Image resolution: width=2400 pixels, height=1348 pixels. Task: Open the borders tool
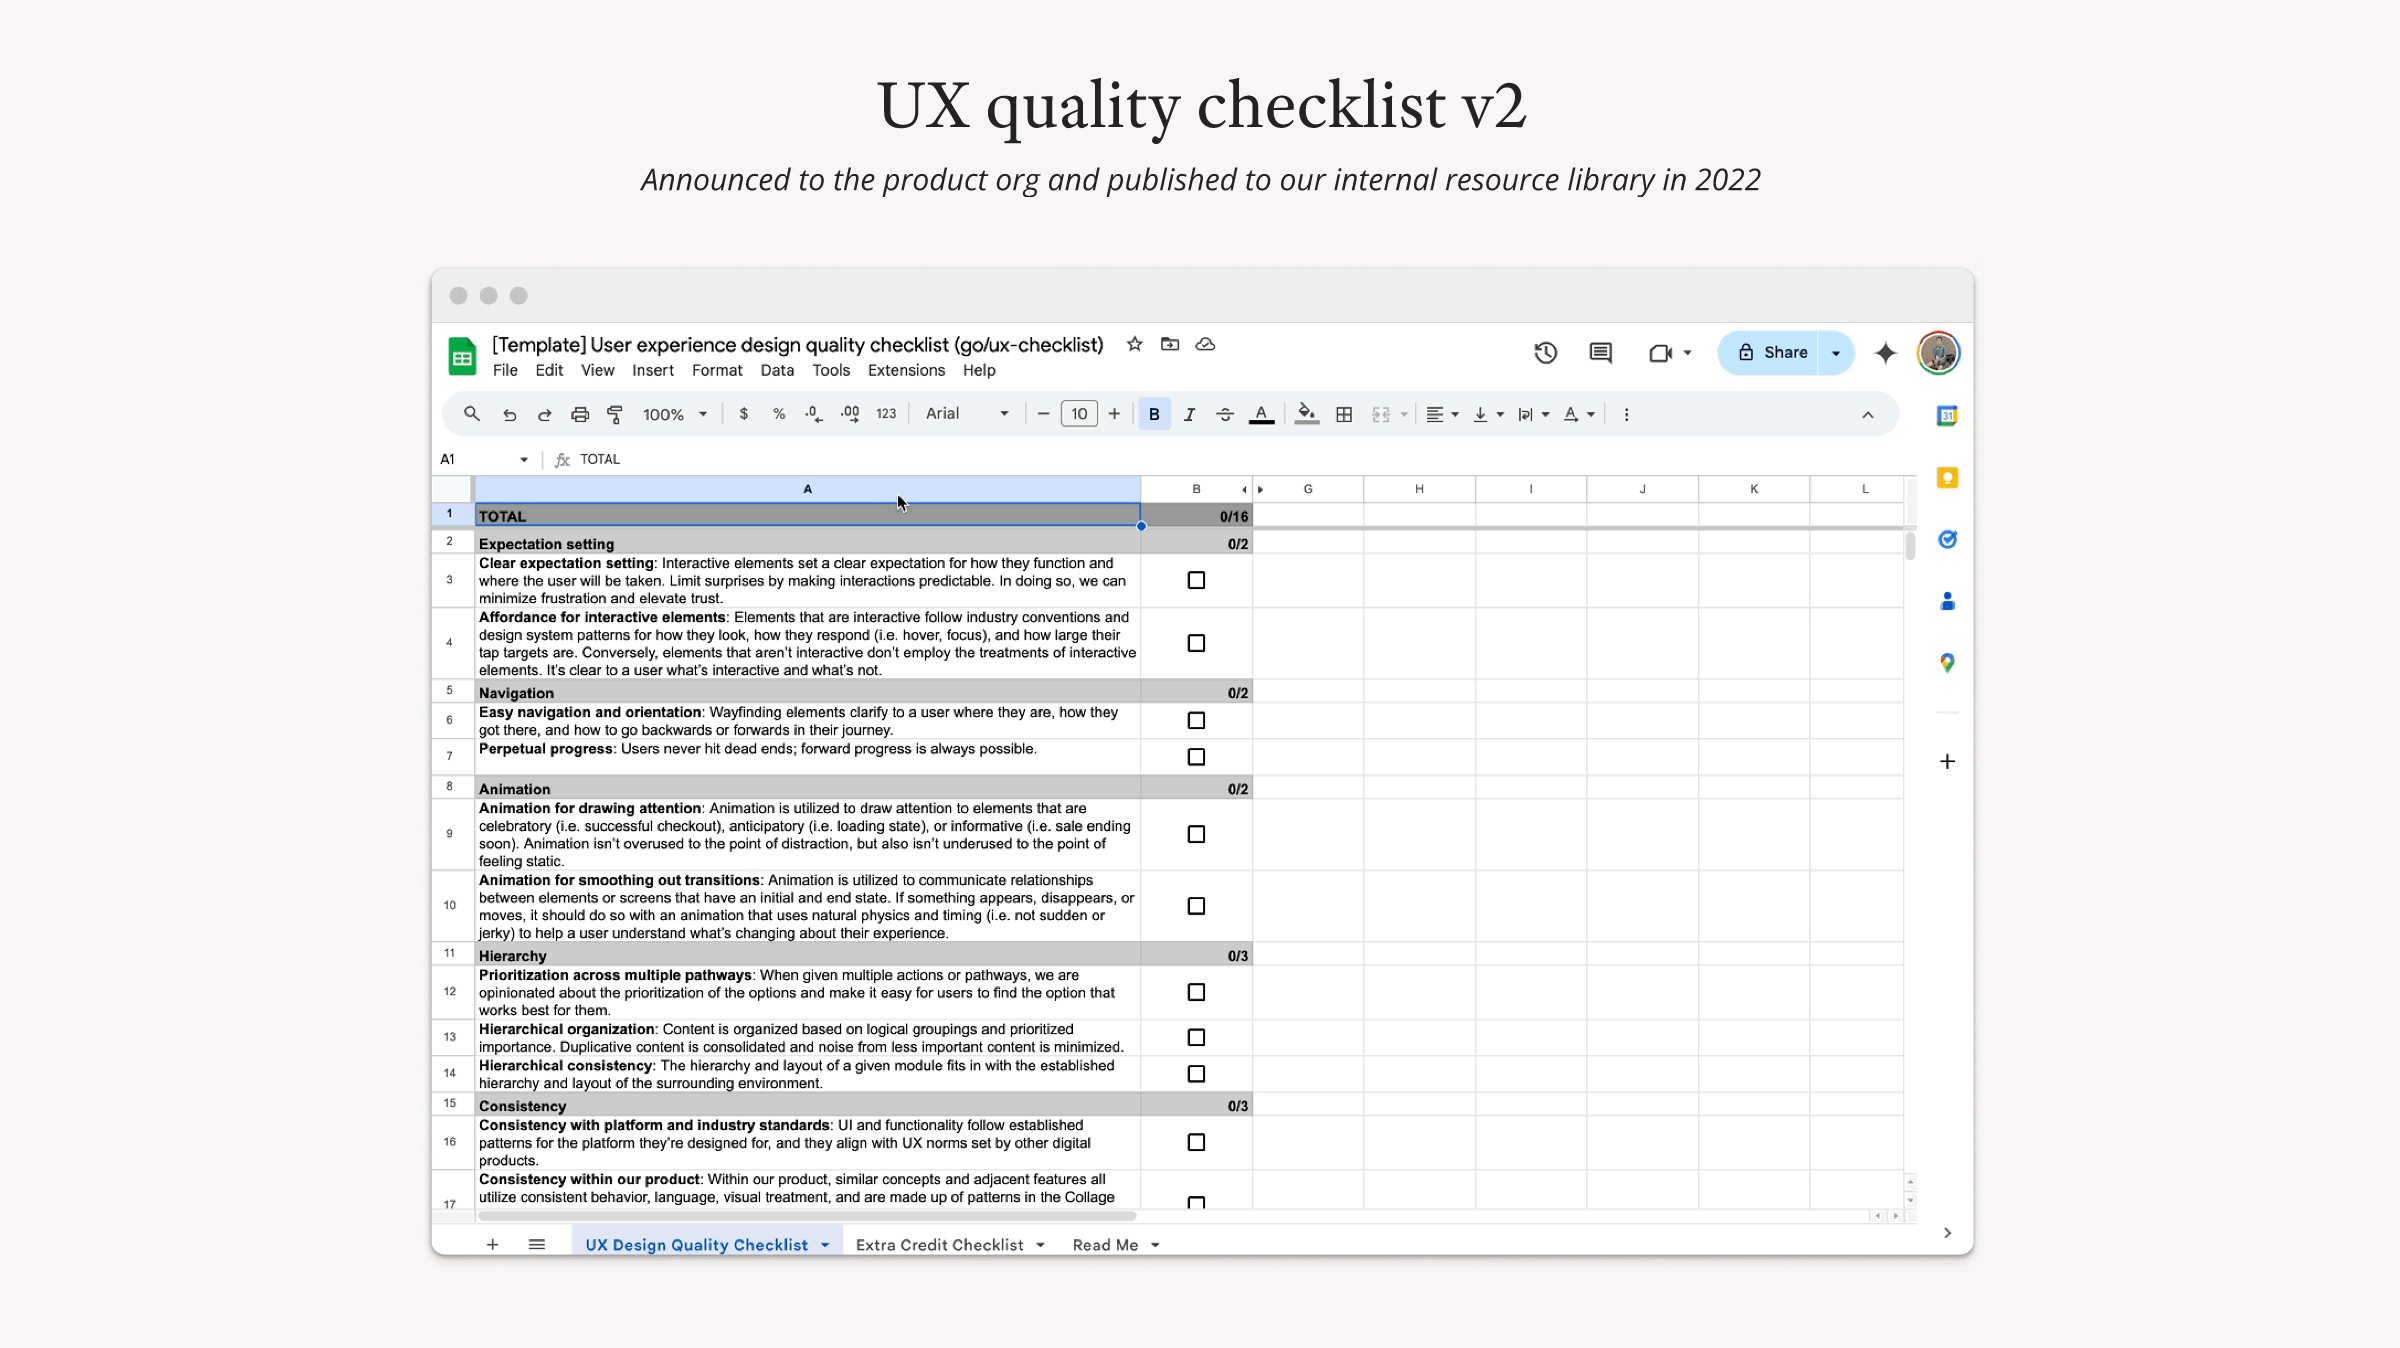pyautogui.click(x=1344, y=414)
